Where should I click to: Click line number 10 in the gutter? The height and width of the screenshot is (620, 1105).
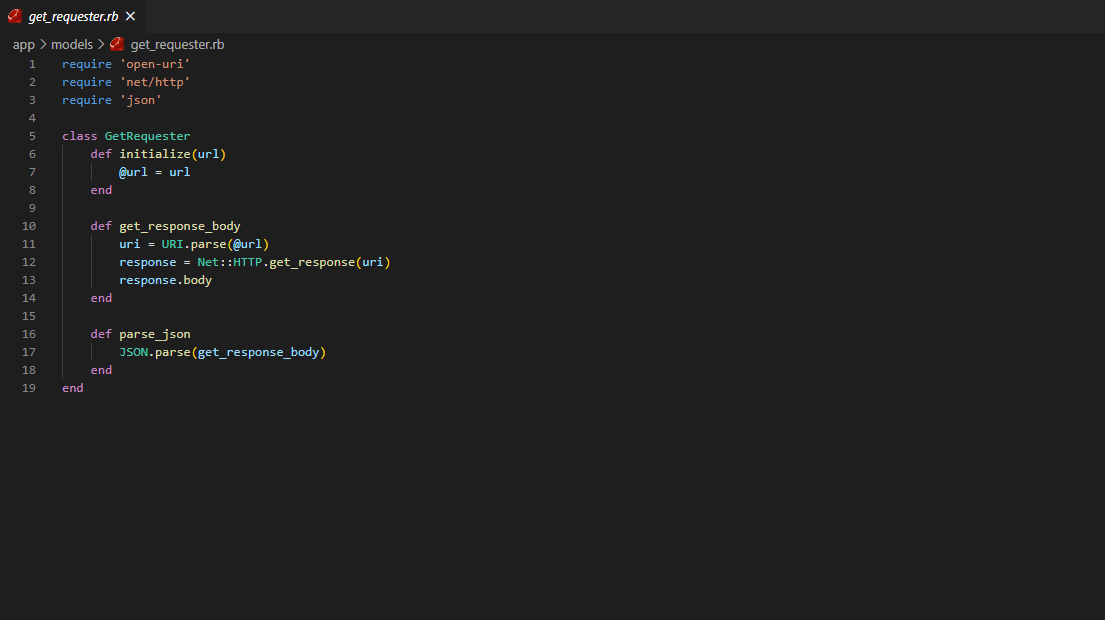point(29,225)
